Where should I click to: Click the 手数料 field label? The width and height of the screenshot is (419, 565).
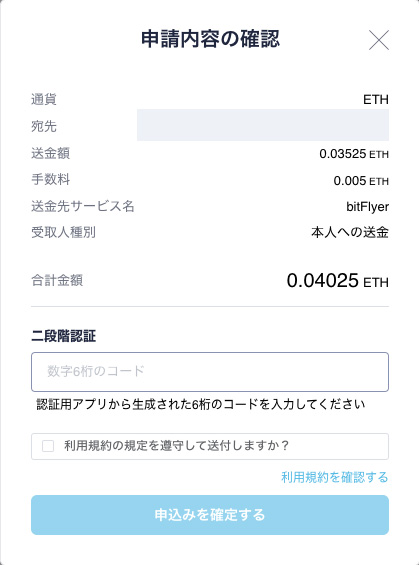(x=50, y=179)
